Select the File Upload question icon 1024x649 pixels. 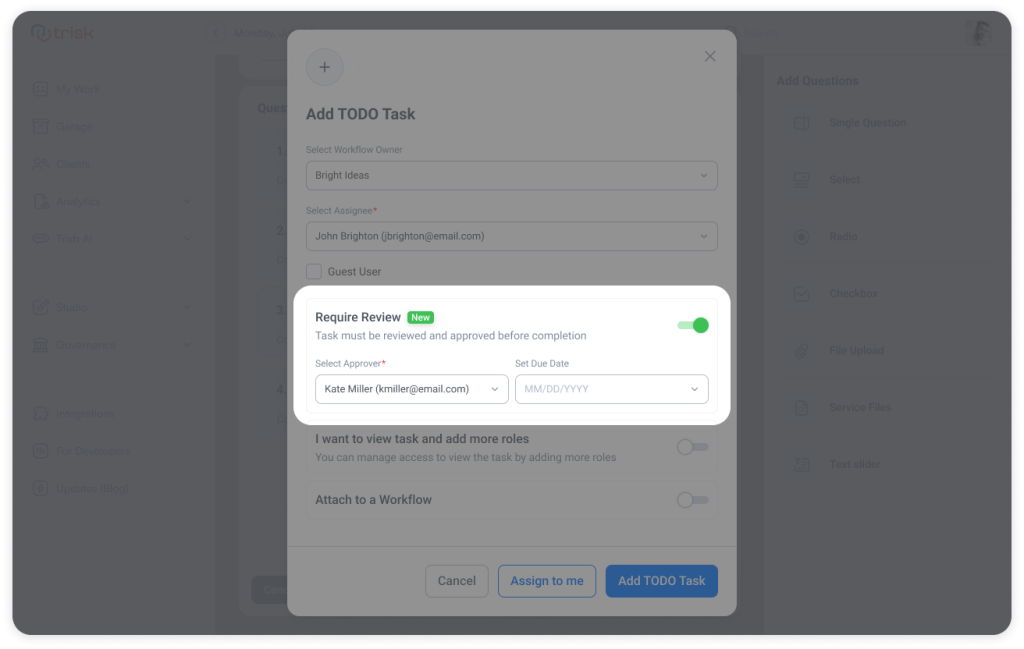click(801, 350)
